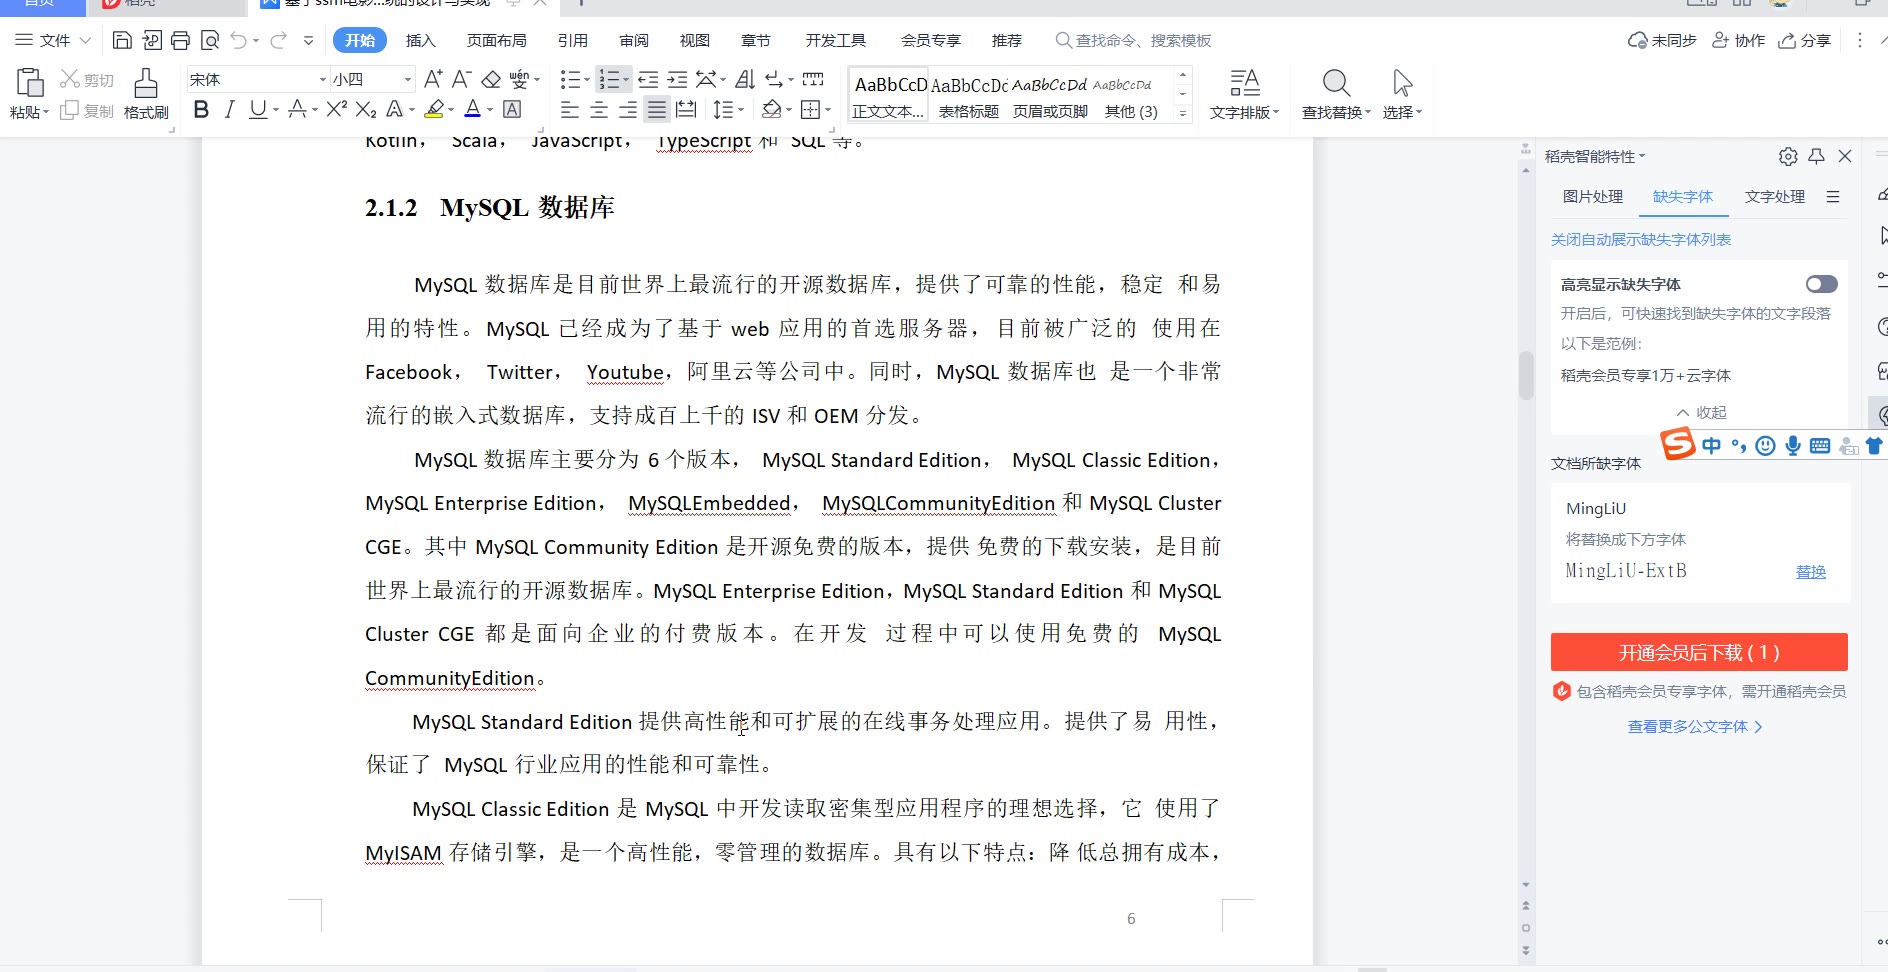Apply Subscript formatting
The width and height of the screenshot is (1888, 972).
click(x=366, y=109)
